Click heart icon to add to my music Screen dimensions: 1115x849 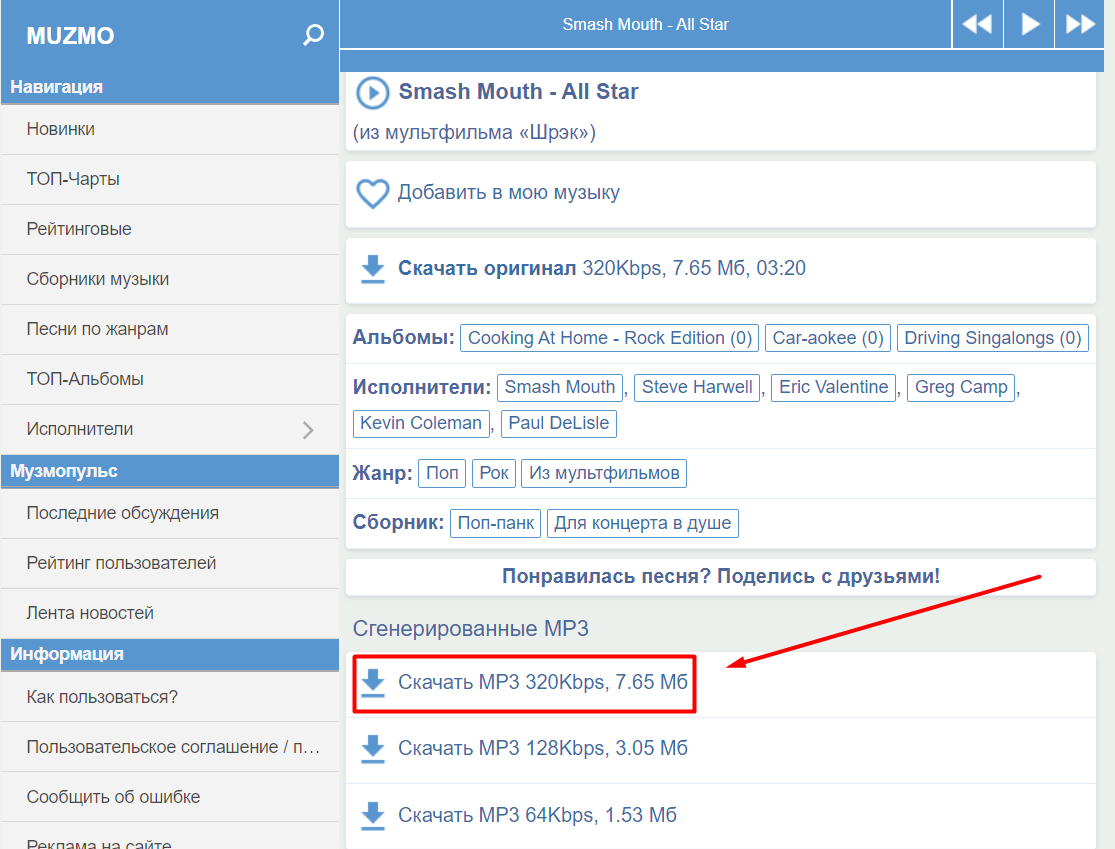372,193
